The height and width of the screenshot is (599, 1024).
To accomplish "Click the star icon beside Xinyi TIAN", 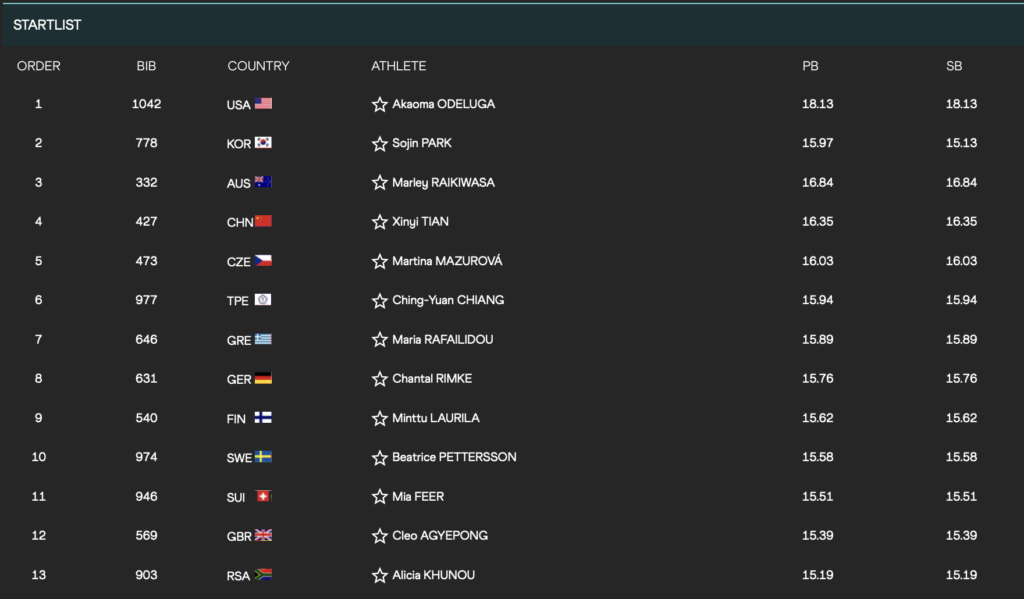I will tap(380, 222).
